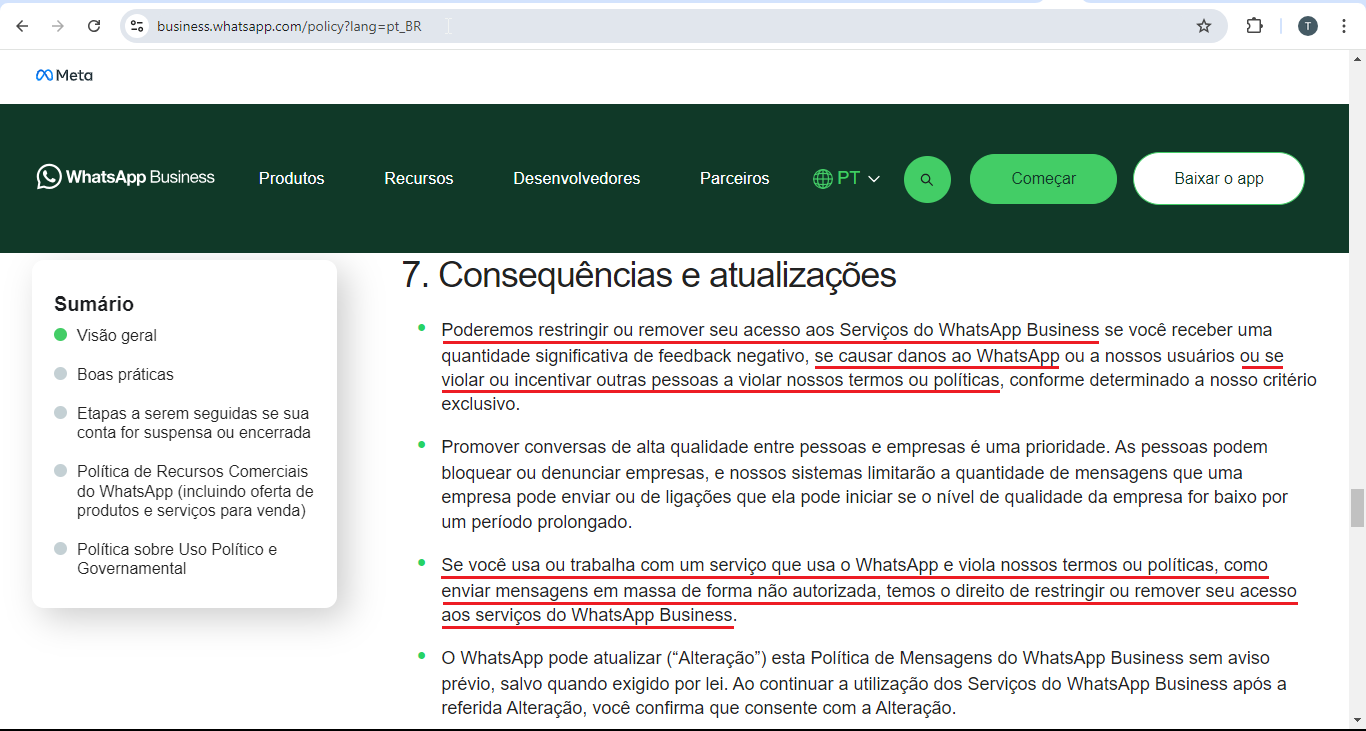Image resolution: width=1366 pixels, height=731 pixels.
Task: Open Chrome's three-dot menu
Action: [1344, 26]
